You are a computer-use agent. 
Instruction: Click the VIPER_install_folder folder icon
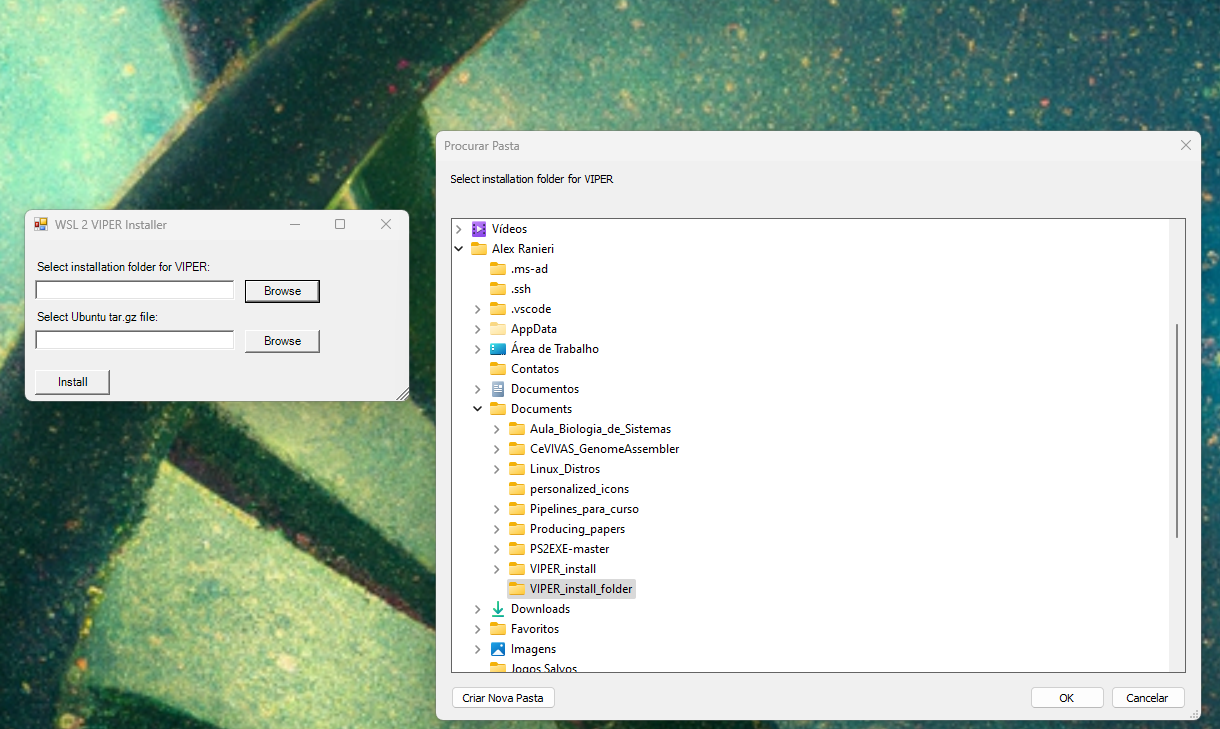coord(516,589)
